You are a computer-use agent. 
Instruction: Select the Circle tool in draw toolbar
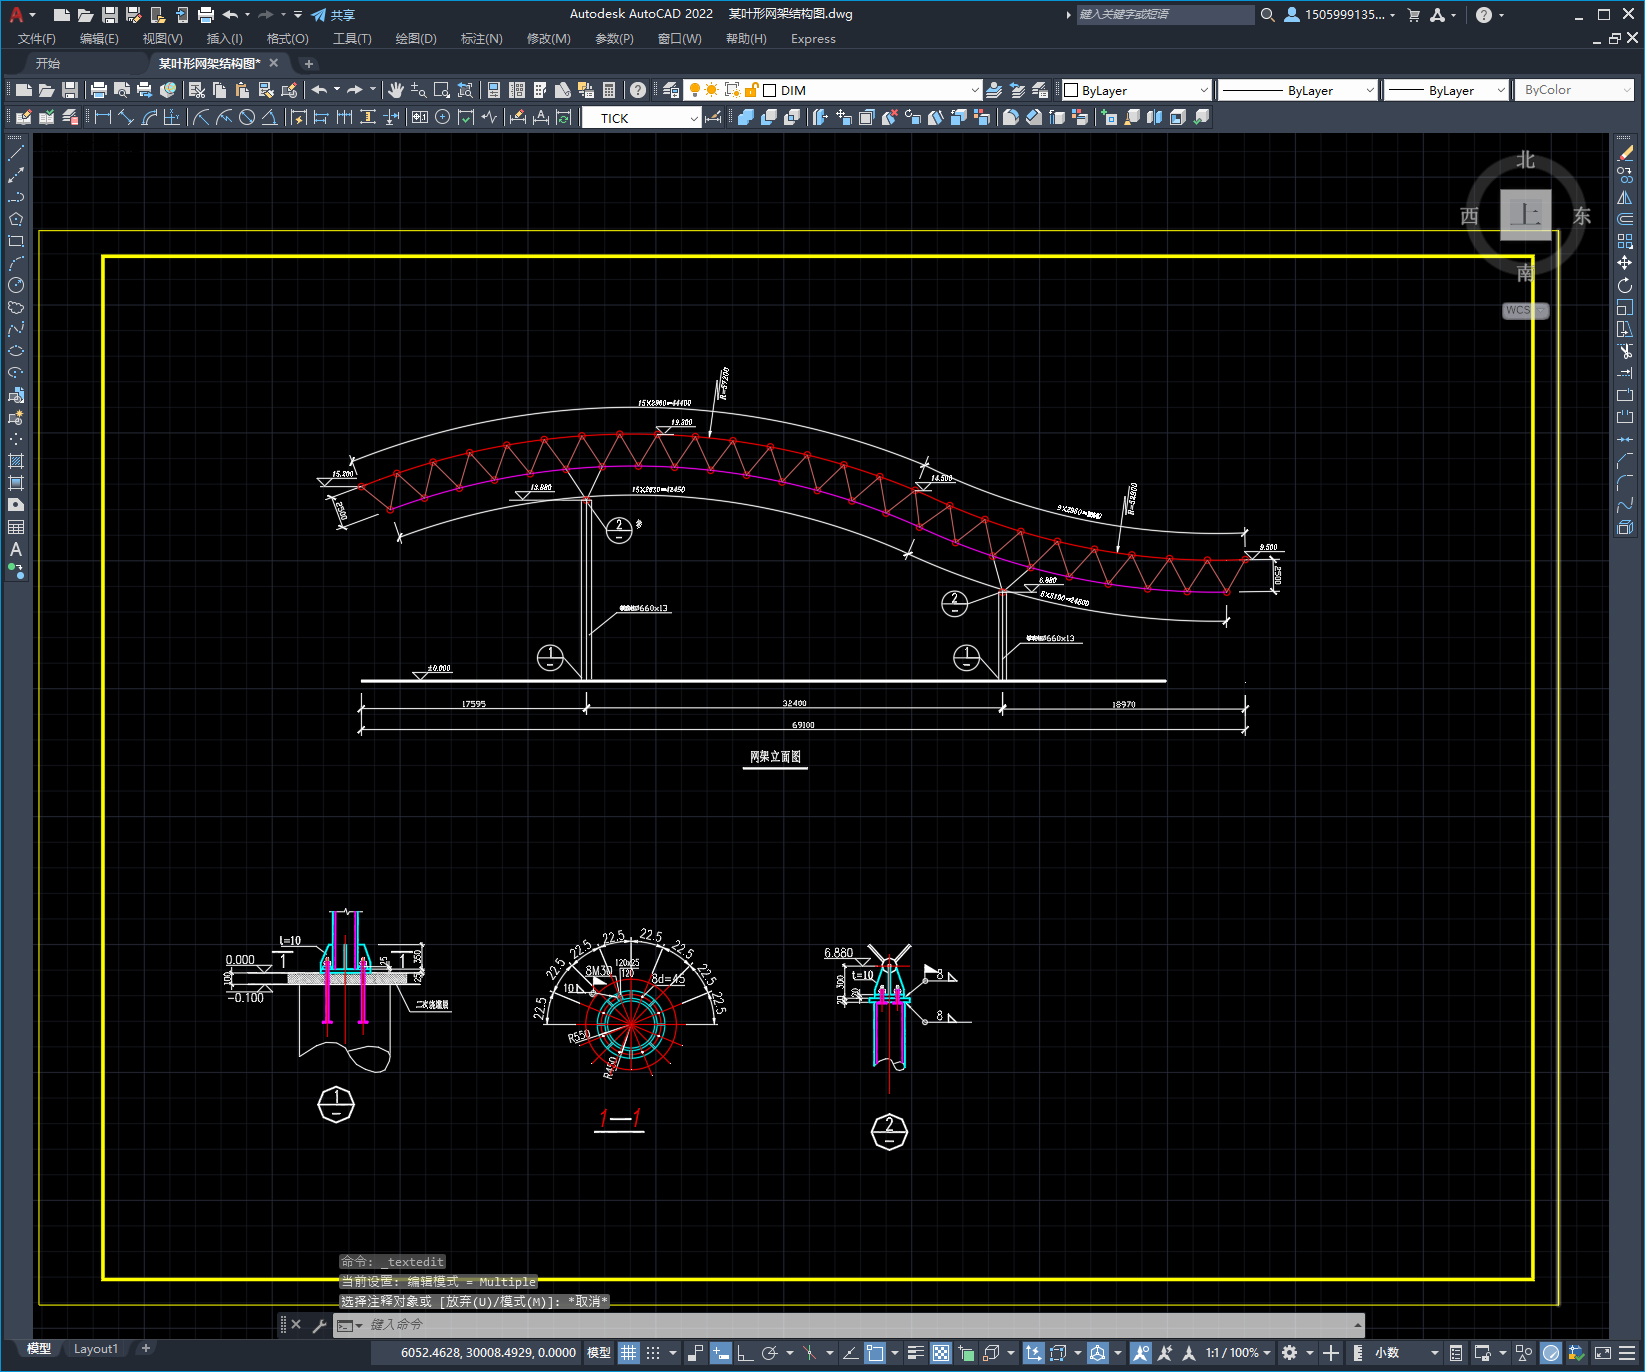[16, 285]
